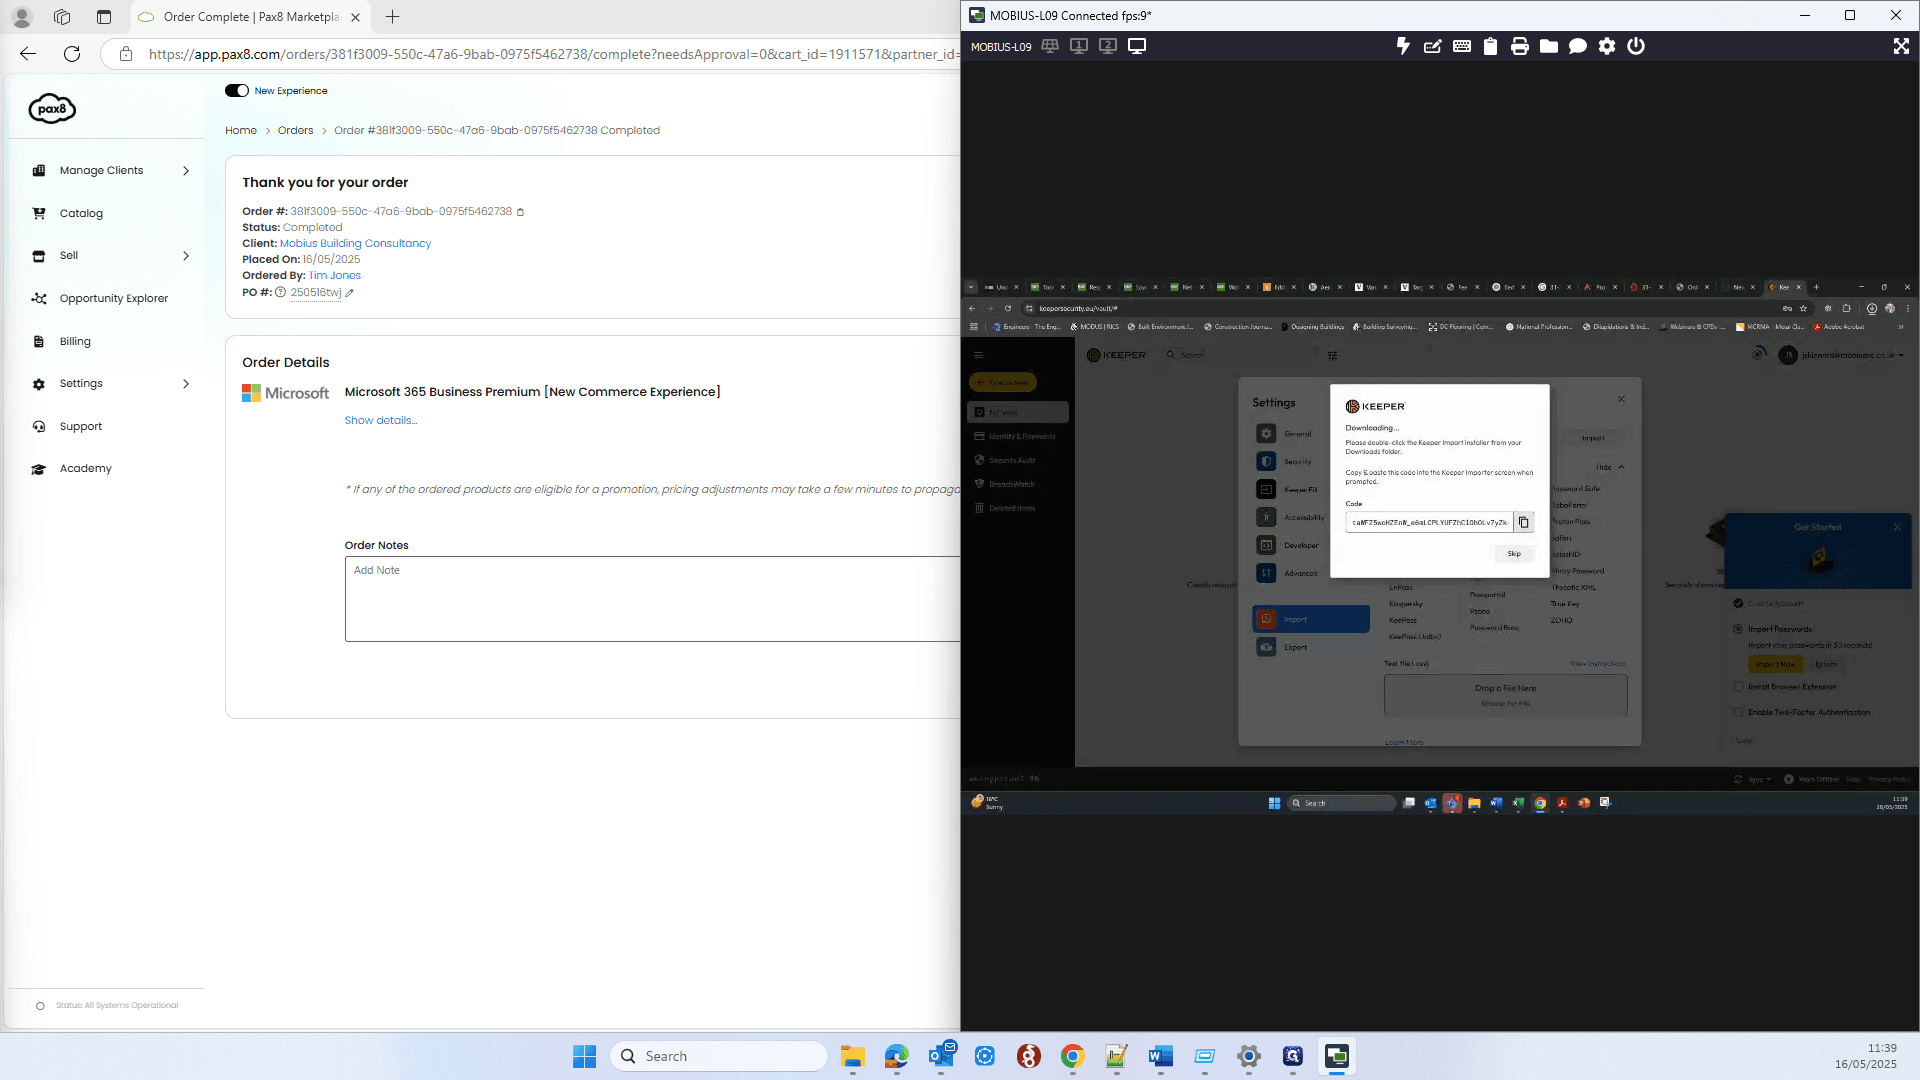This screenshot has width=1920, height=1080.
Task: Open File Explorer from Windows taskbar
Action: click(853, 1056)
